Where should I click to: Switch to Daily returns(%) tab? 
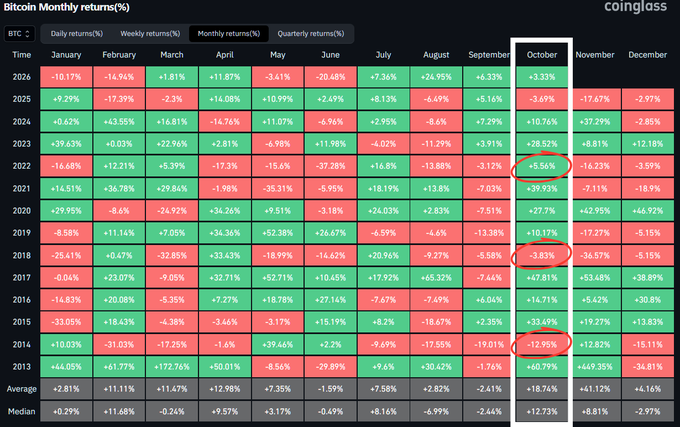click(x=76, y=34)
